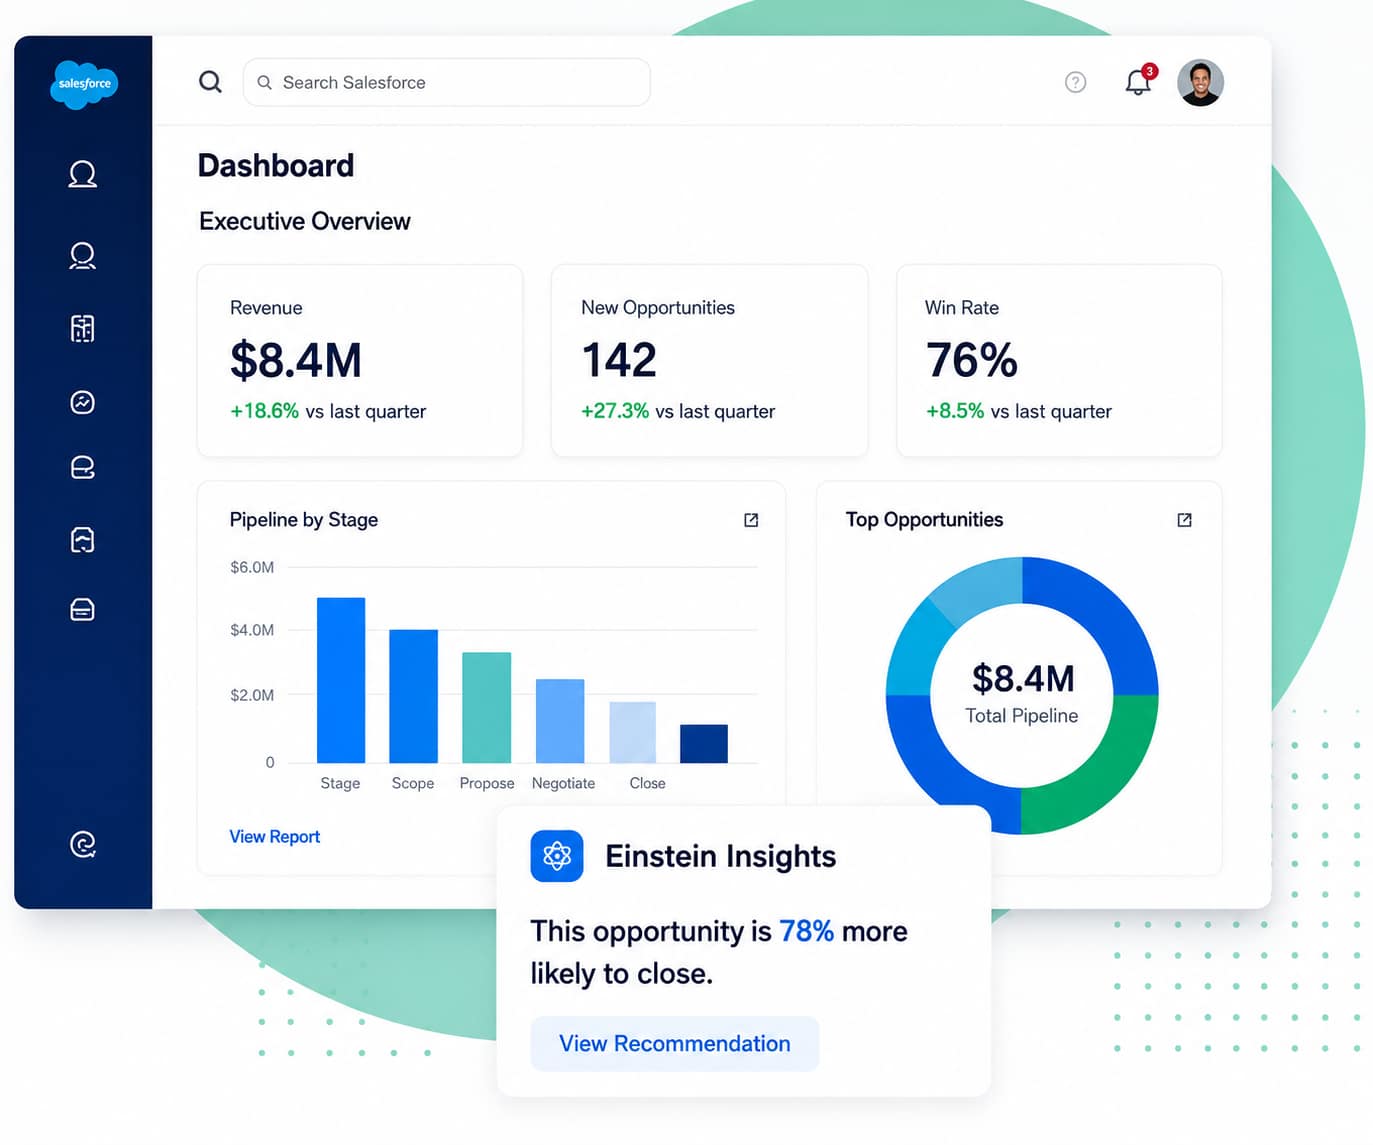Click the Stage bar in pipeline chart
The width and height of the screenshot is (1373, 1145).
click(341, 680)
